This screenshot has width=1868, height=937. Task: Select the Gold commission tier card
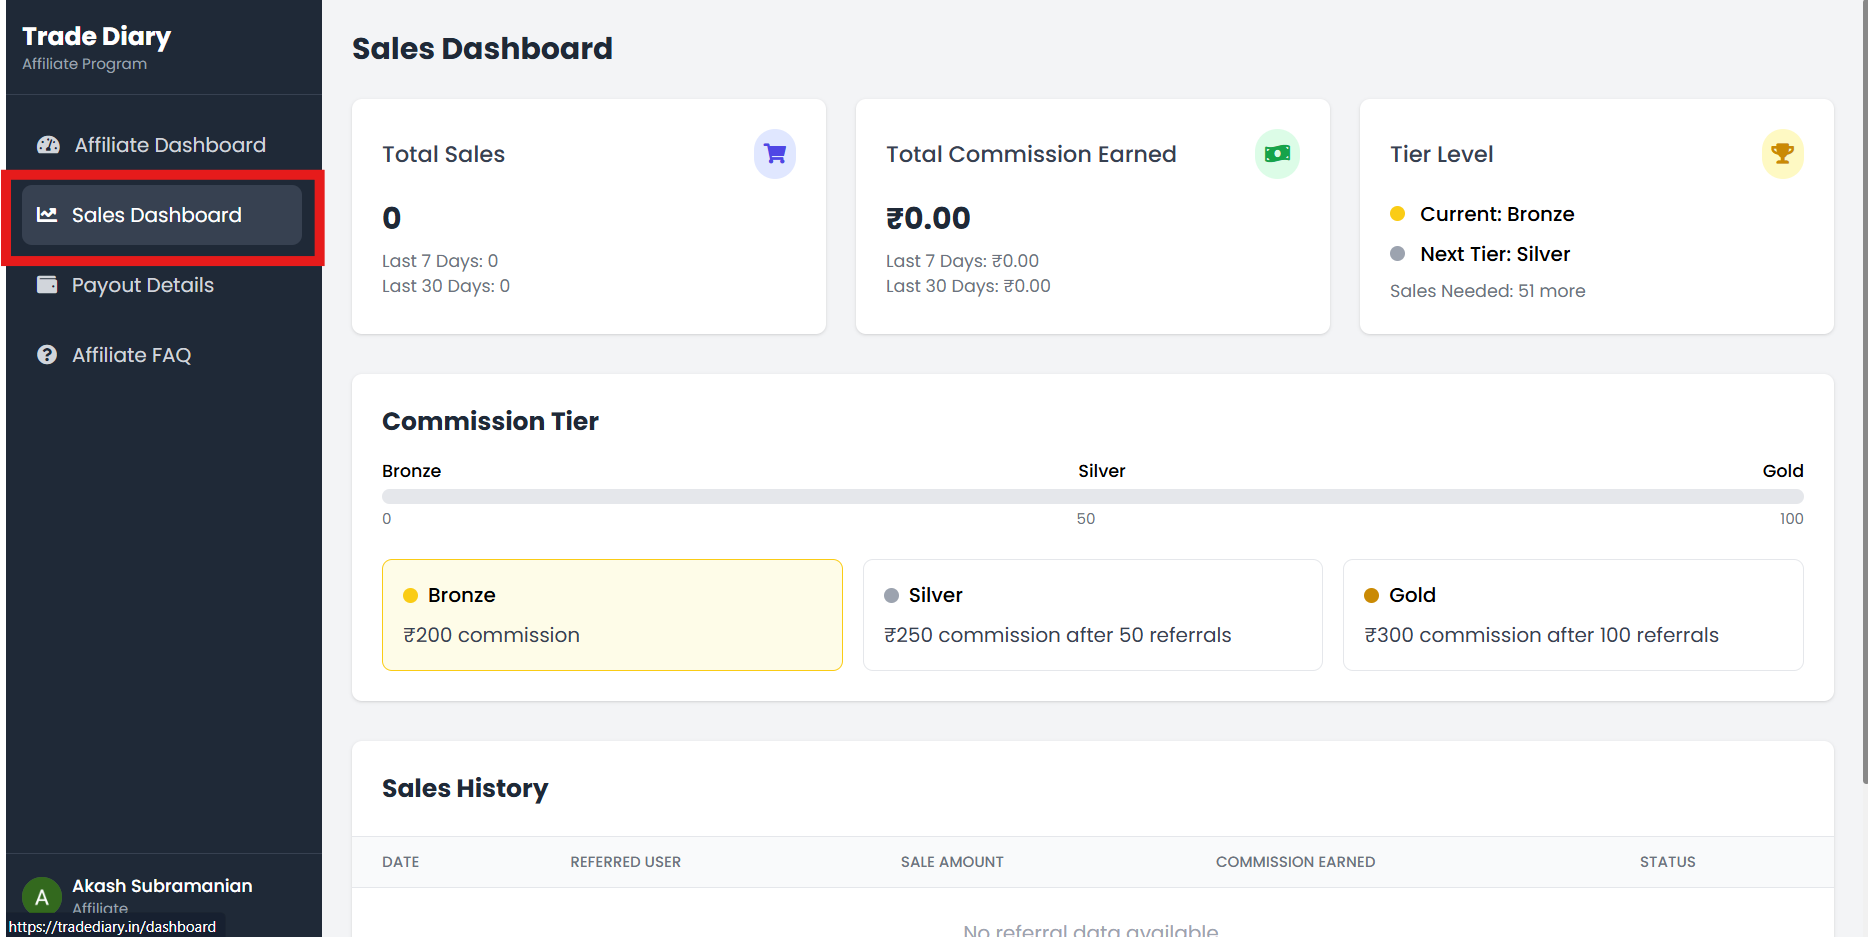(x=1573, y=615)
